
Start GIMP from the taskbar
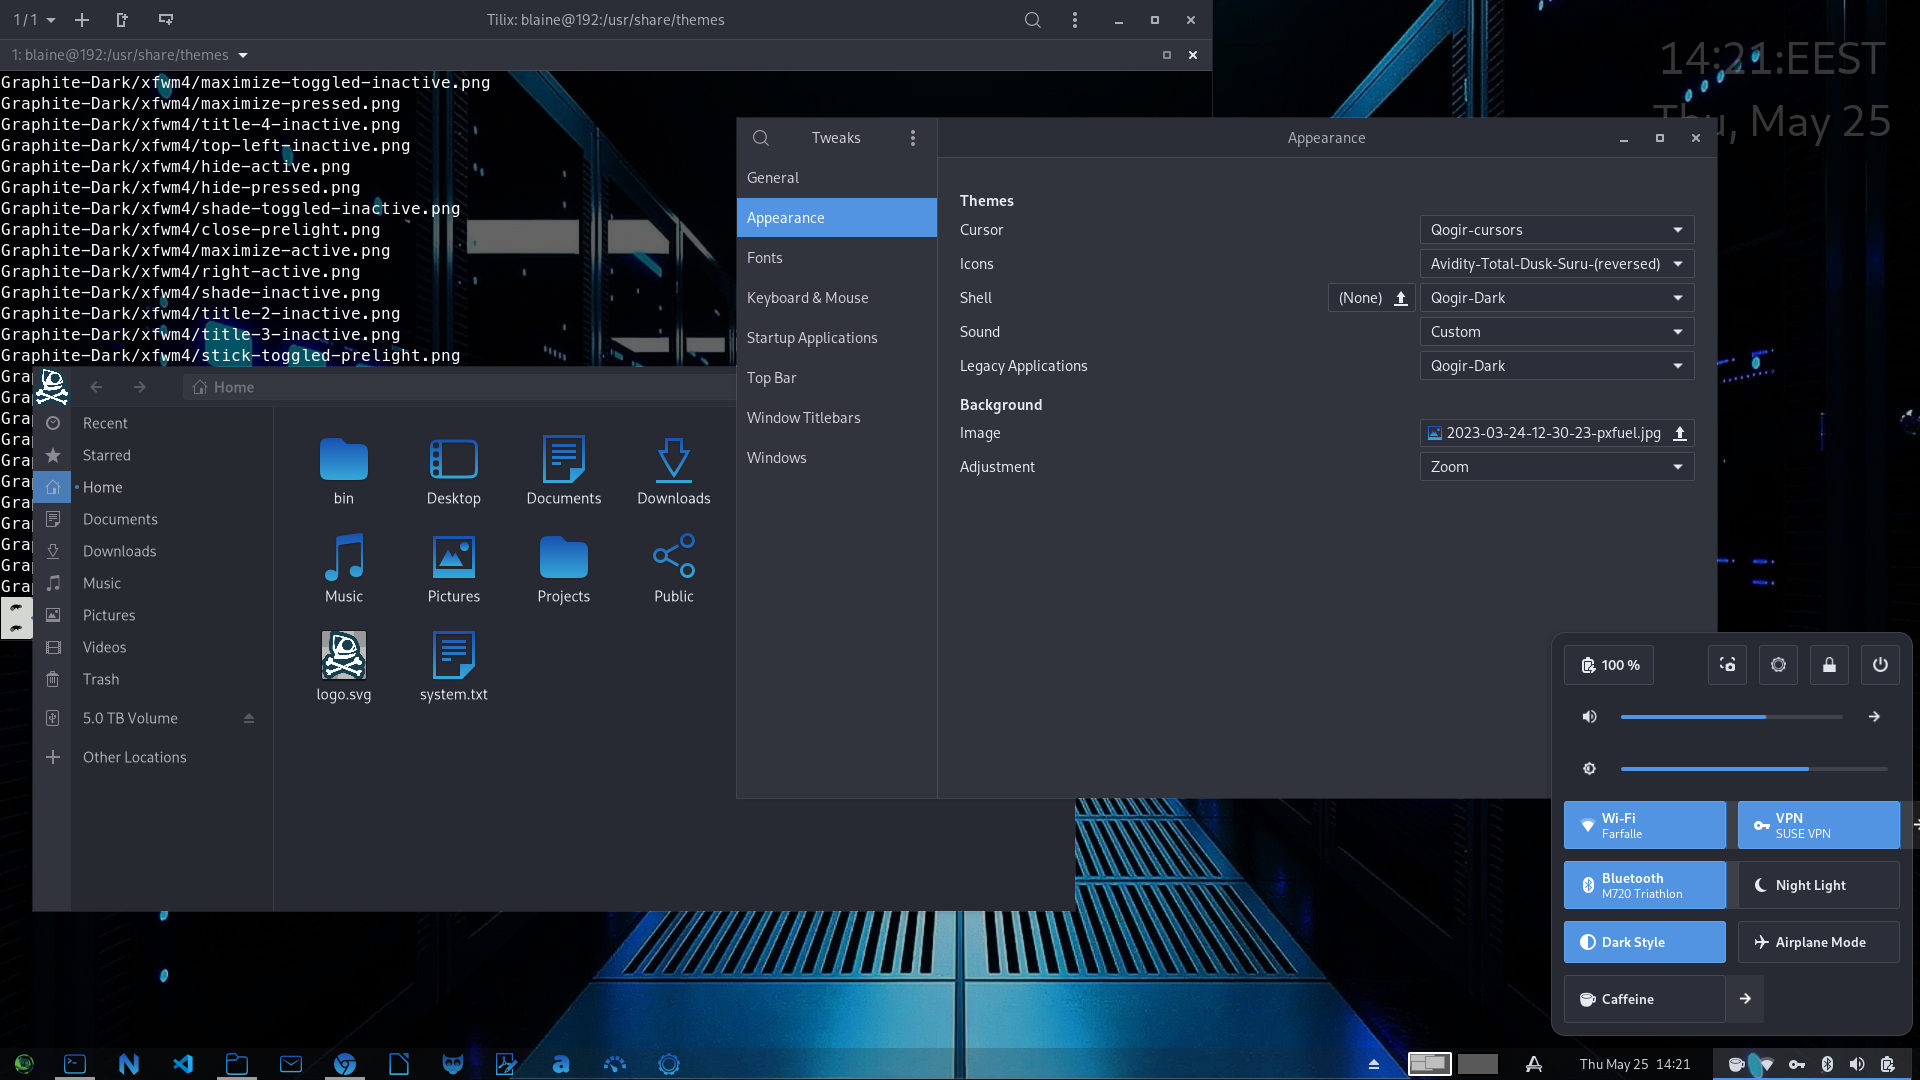click(x=453, y=1064)
